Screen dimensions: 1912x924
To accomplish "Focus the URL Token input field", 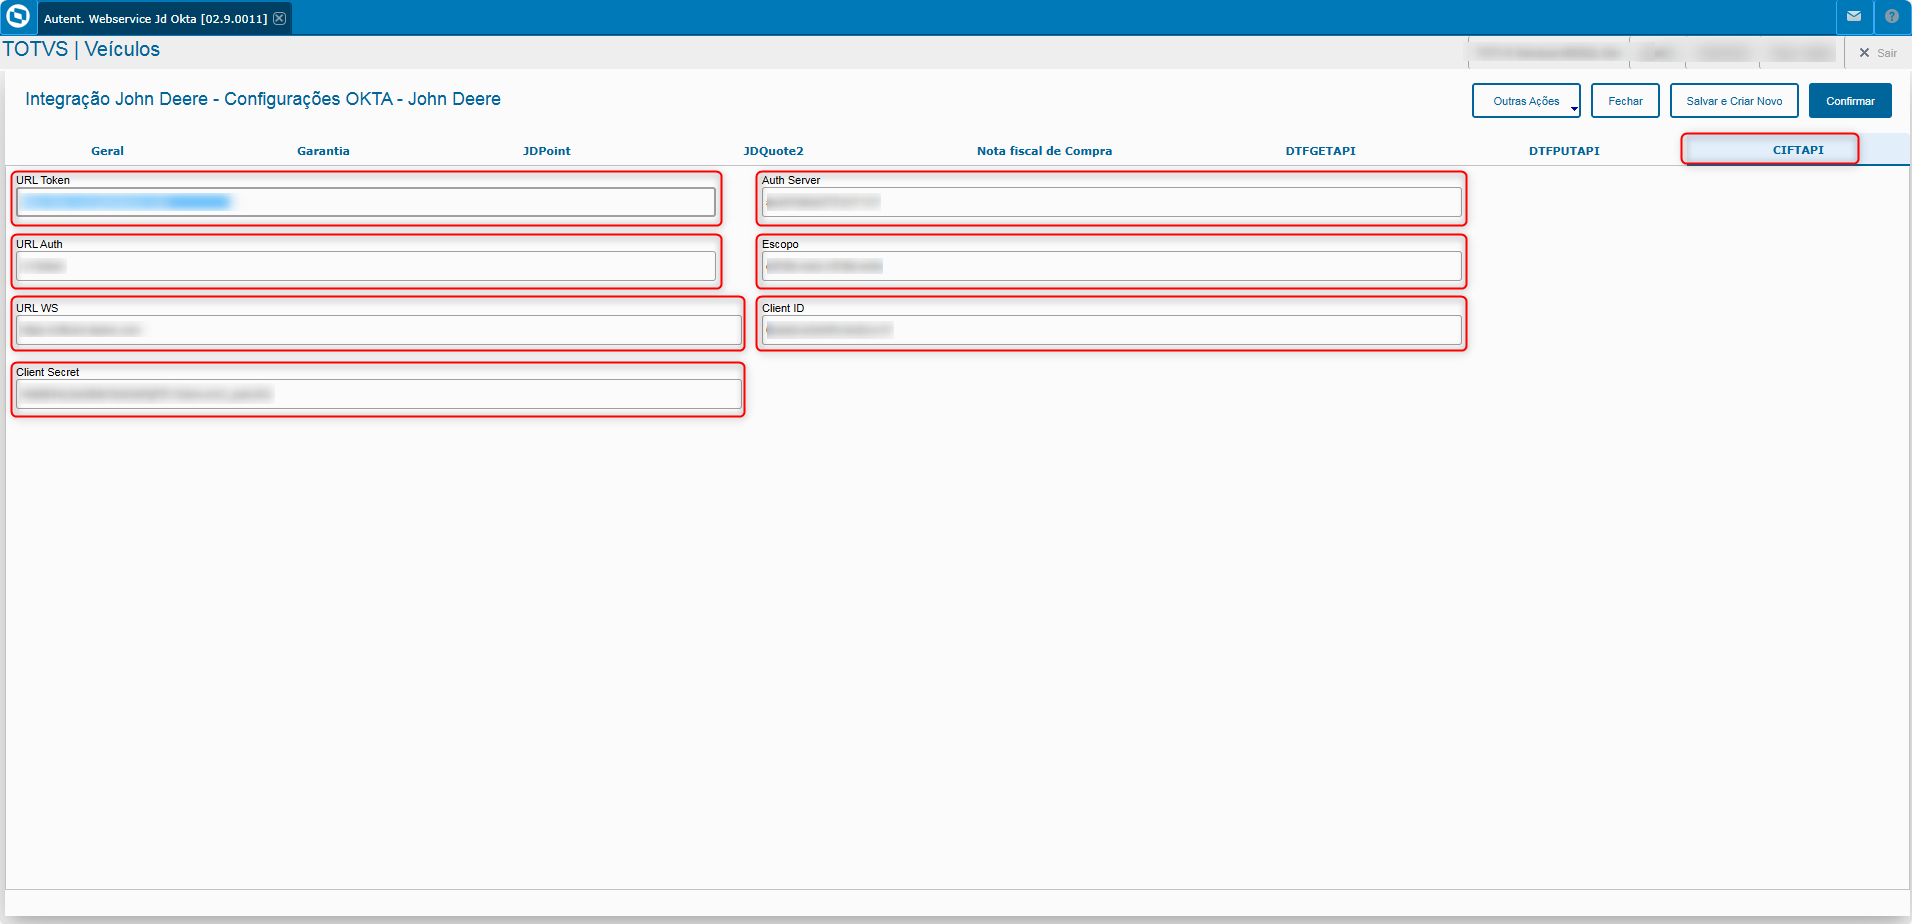I will [366, 202].
